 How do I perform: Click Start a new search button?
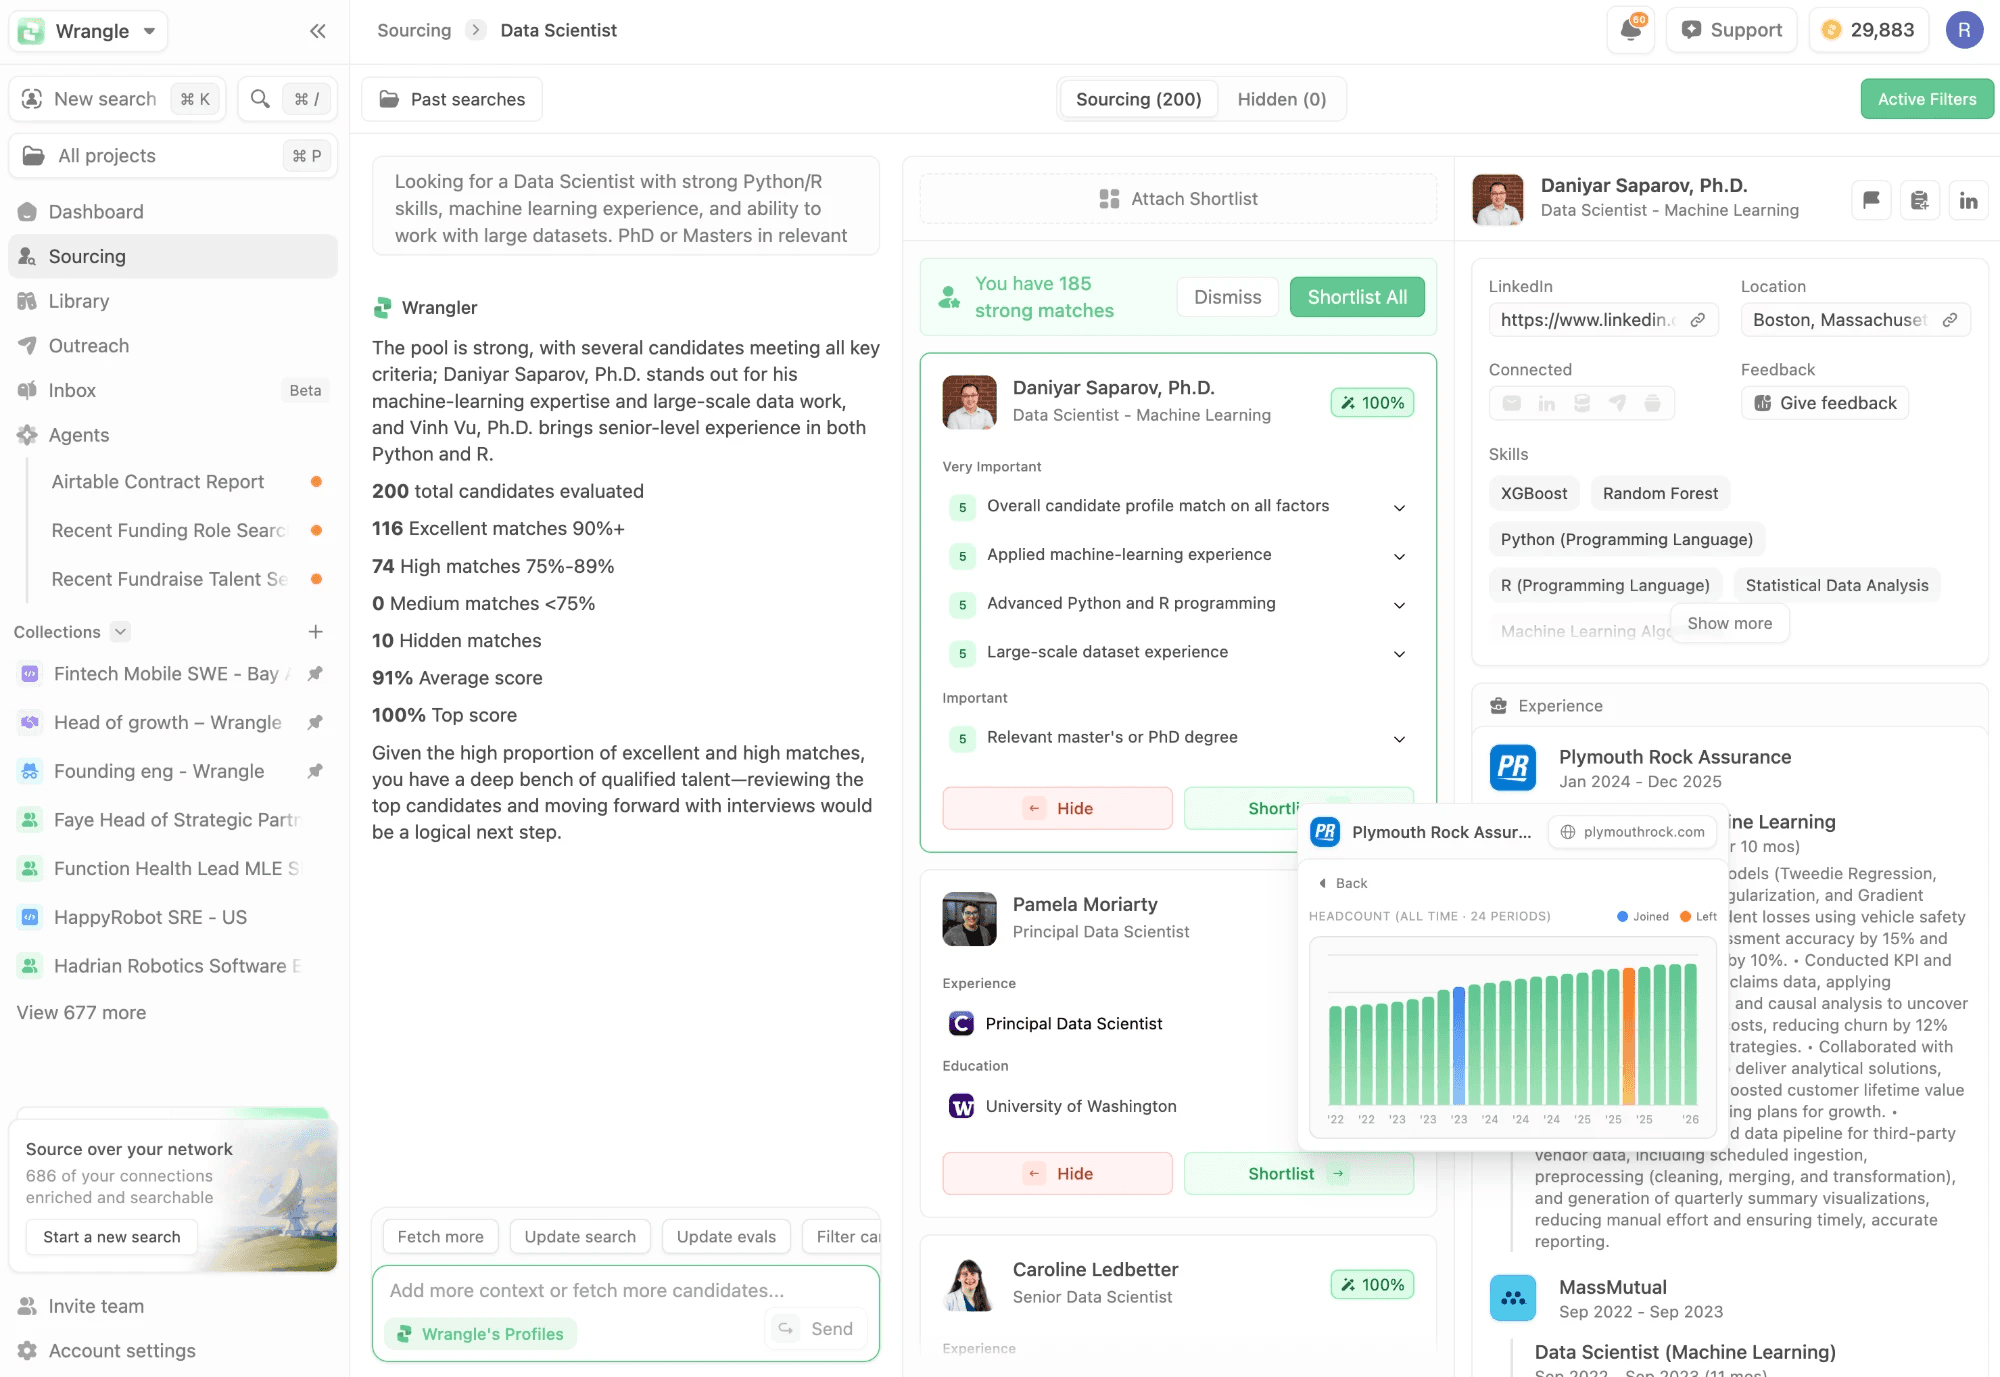(x=112, y=1237)
